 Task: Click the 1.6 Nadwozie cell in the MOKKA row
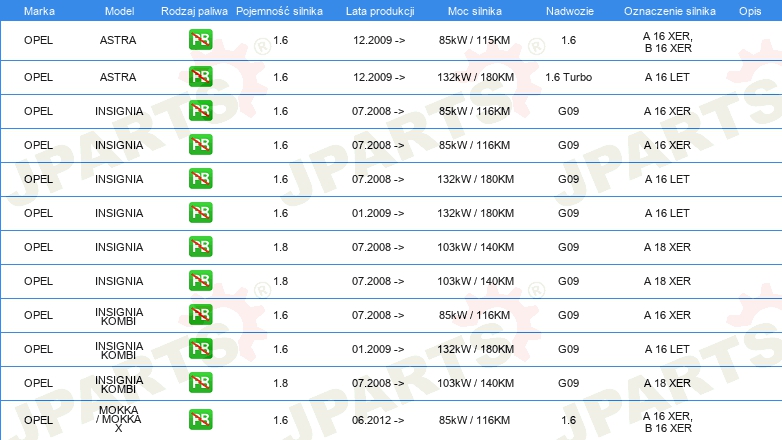(x=569, y=420)
